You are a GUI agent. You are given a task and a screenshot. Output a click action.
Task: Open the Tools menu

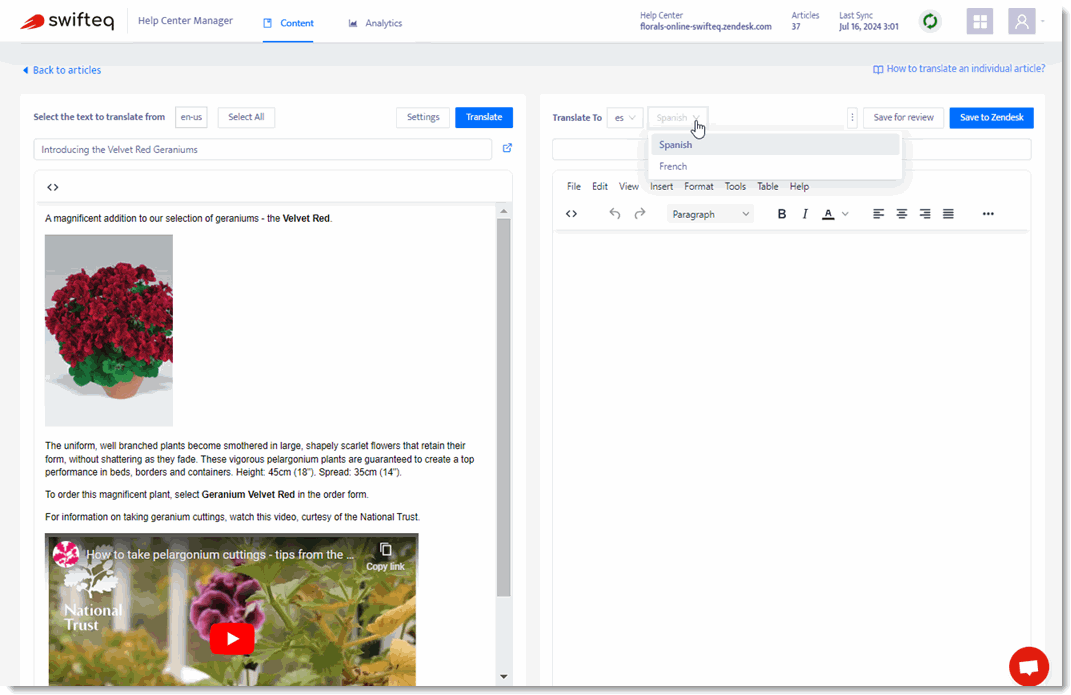coord(735,186)
